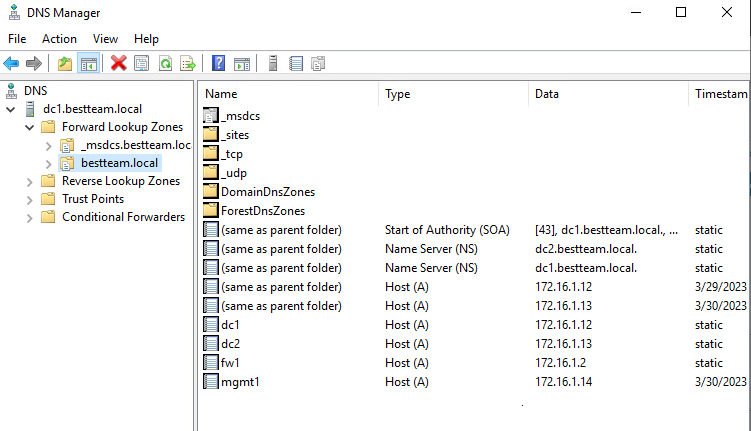The height and width of the screenshot is (431, 751).
Task: Collapse the Forward Lookup Zones chevron
Action: tap(30, 127)
